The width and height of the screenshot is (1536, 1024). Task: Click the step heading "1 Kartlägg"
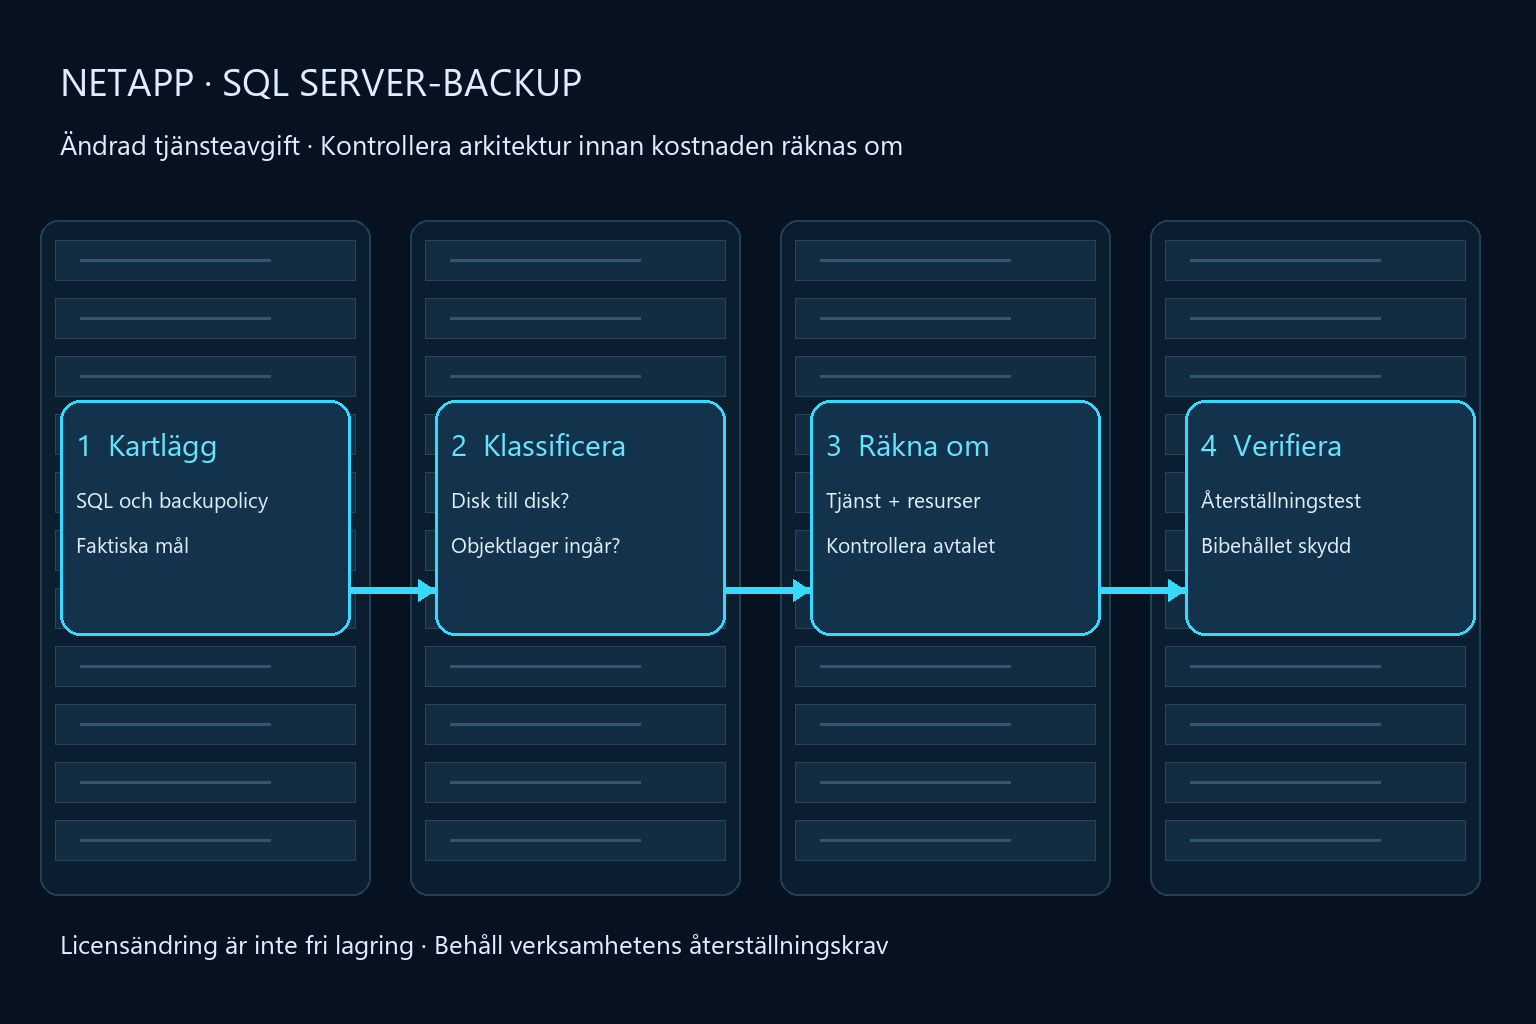click(147, 446)
